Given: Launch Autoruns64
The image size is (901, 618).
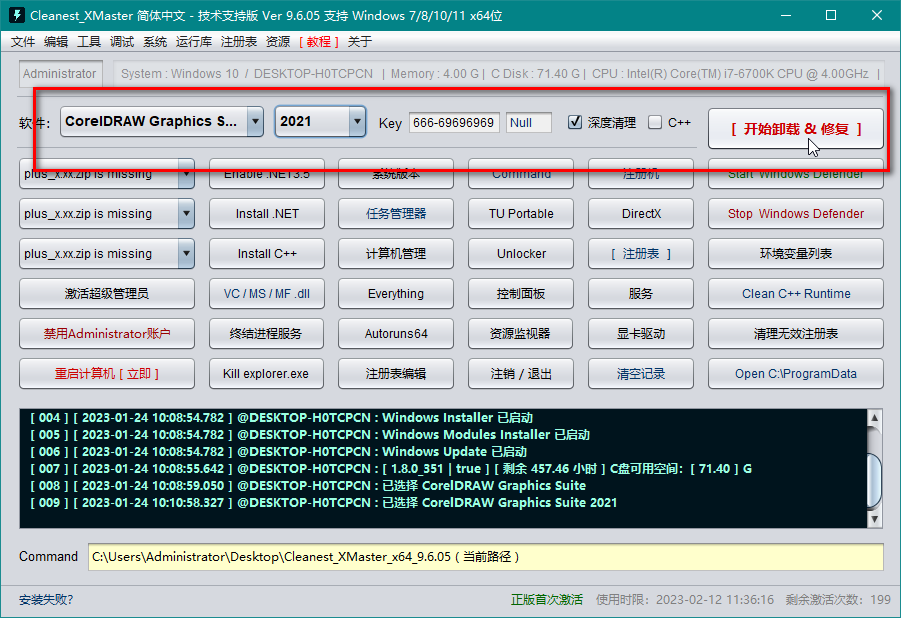Looking at the screenshot, I should point(396,333).
